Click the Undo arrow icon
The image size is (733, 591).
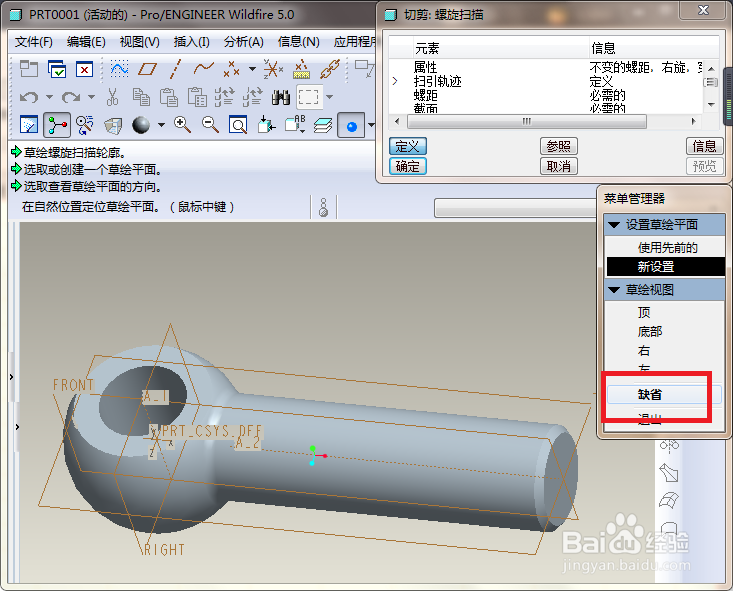(29, 97)
